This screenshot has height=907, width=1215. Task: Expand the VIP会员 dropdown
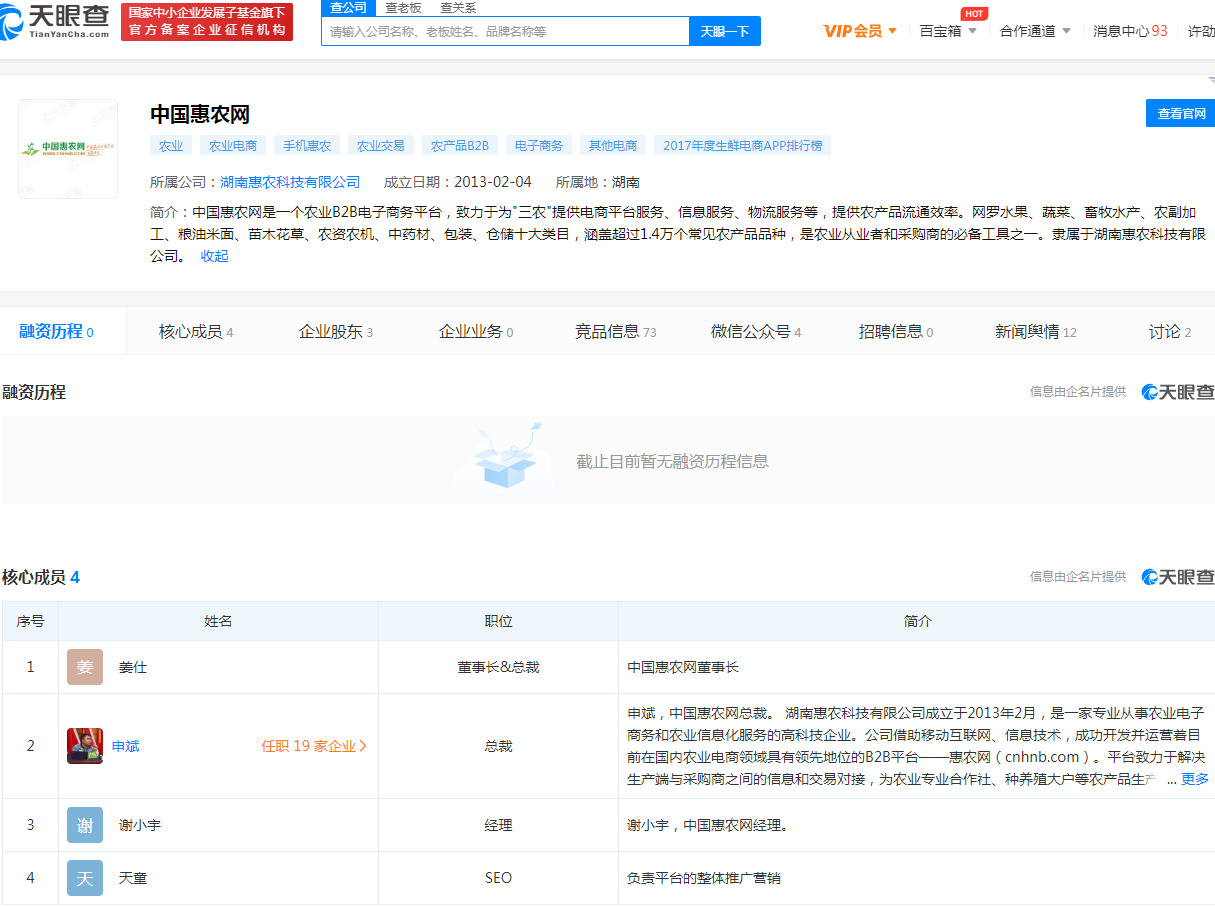(860, 31)
